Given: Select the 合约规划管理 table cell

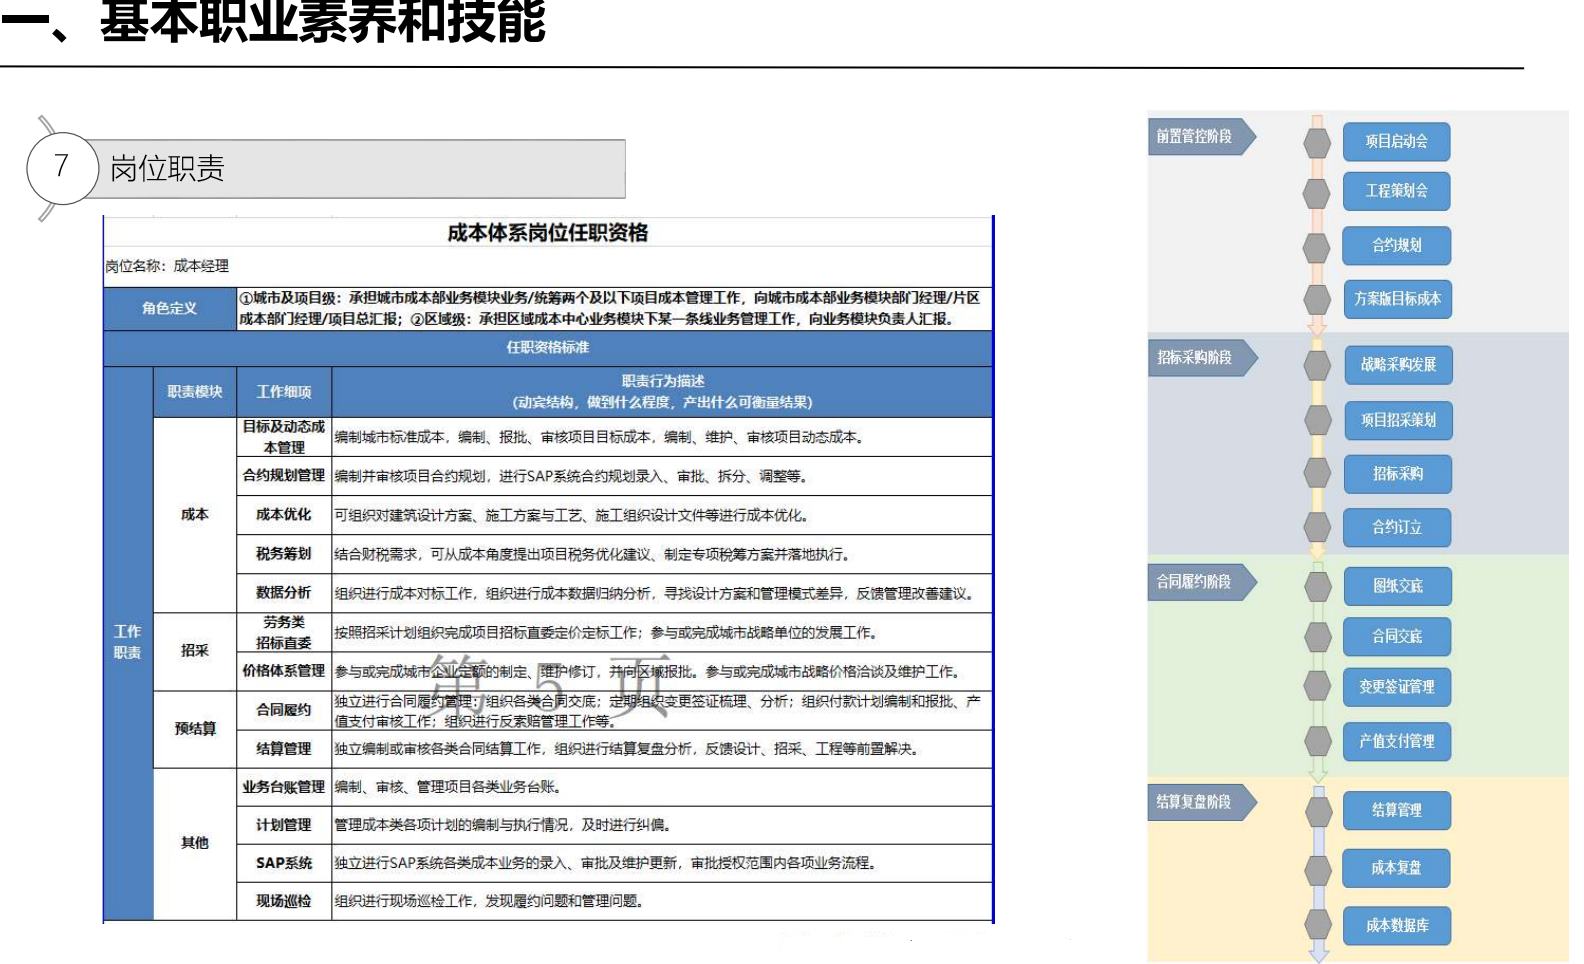Looking at the screenshot, I should pos(284,476).
